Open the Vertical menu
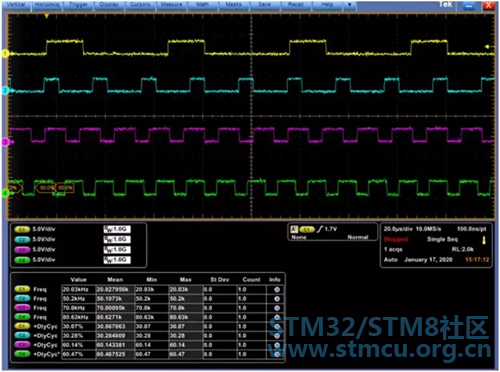The height and width of the screenshot is (372, 500). [x=16, y=5]
